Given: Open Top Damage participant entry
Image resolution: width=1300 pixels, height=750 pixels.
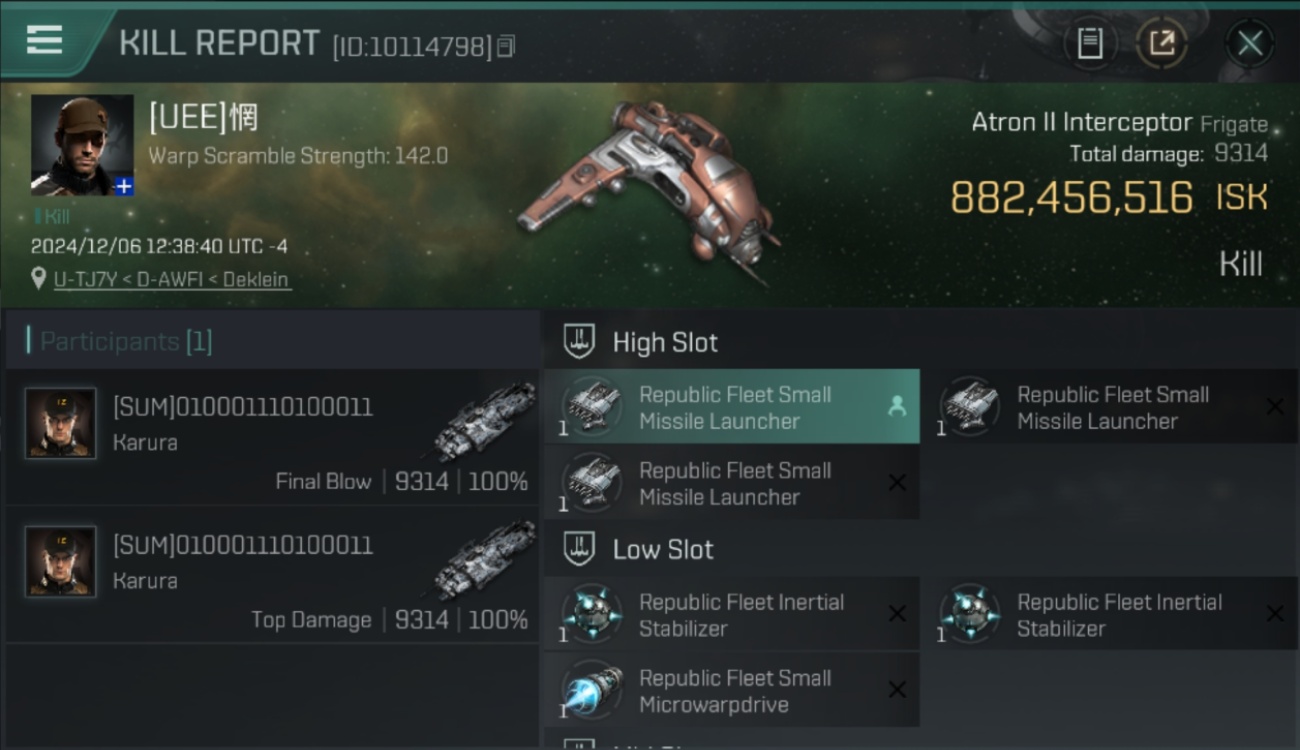Looking at the screenshot, I should 272,575.
